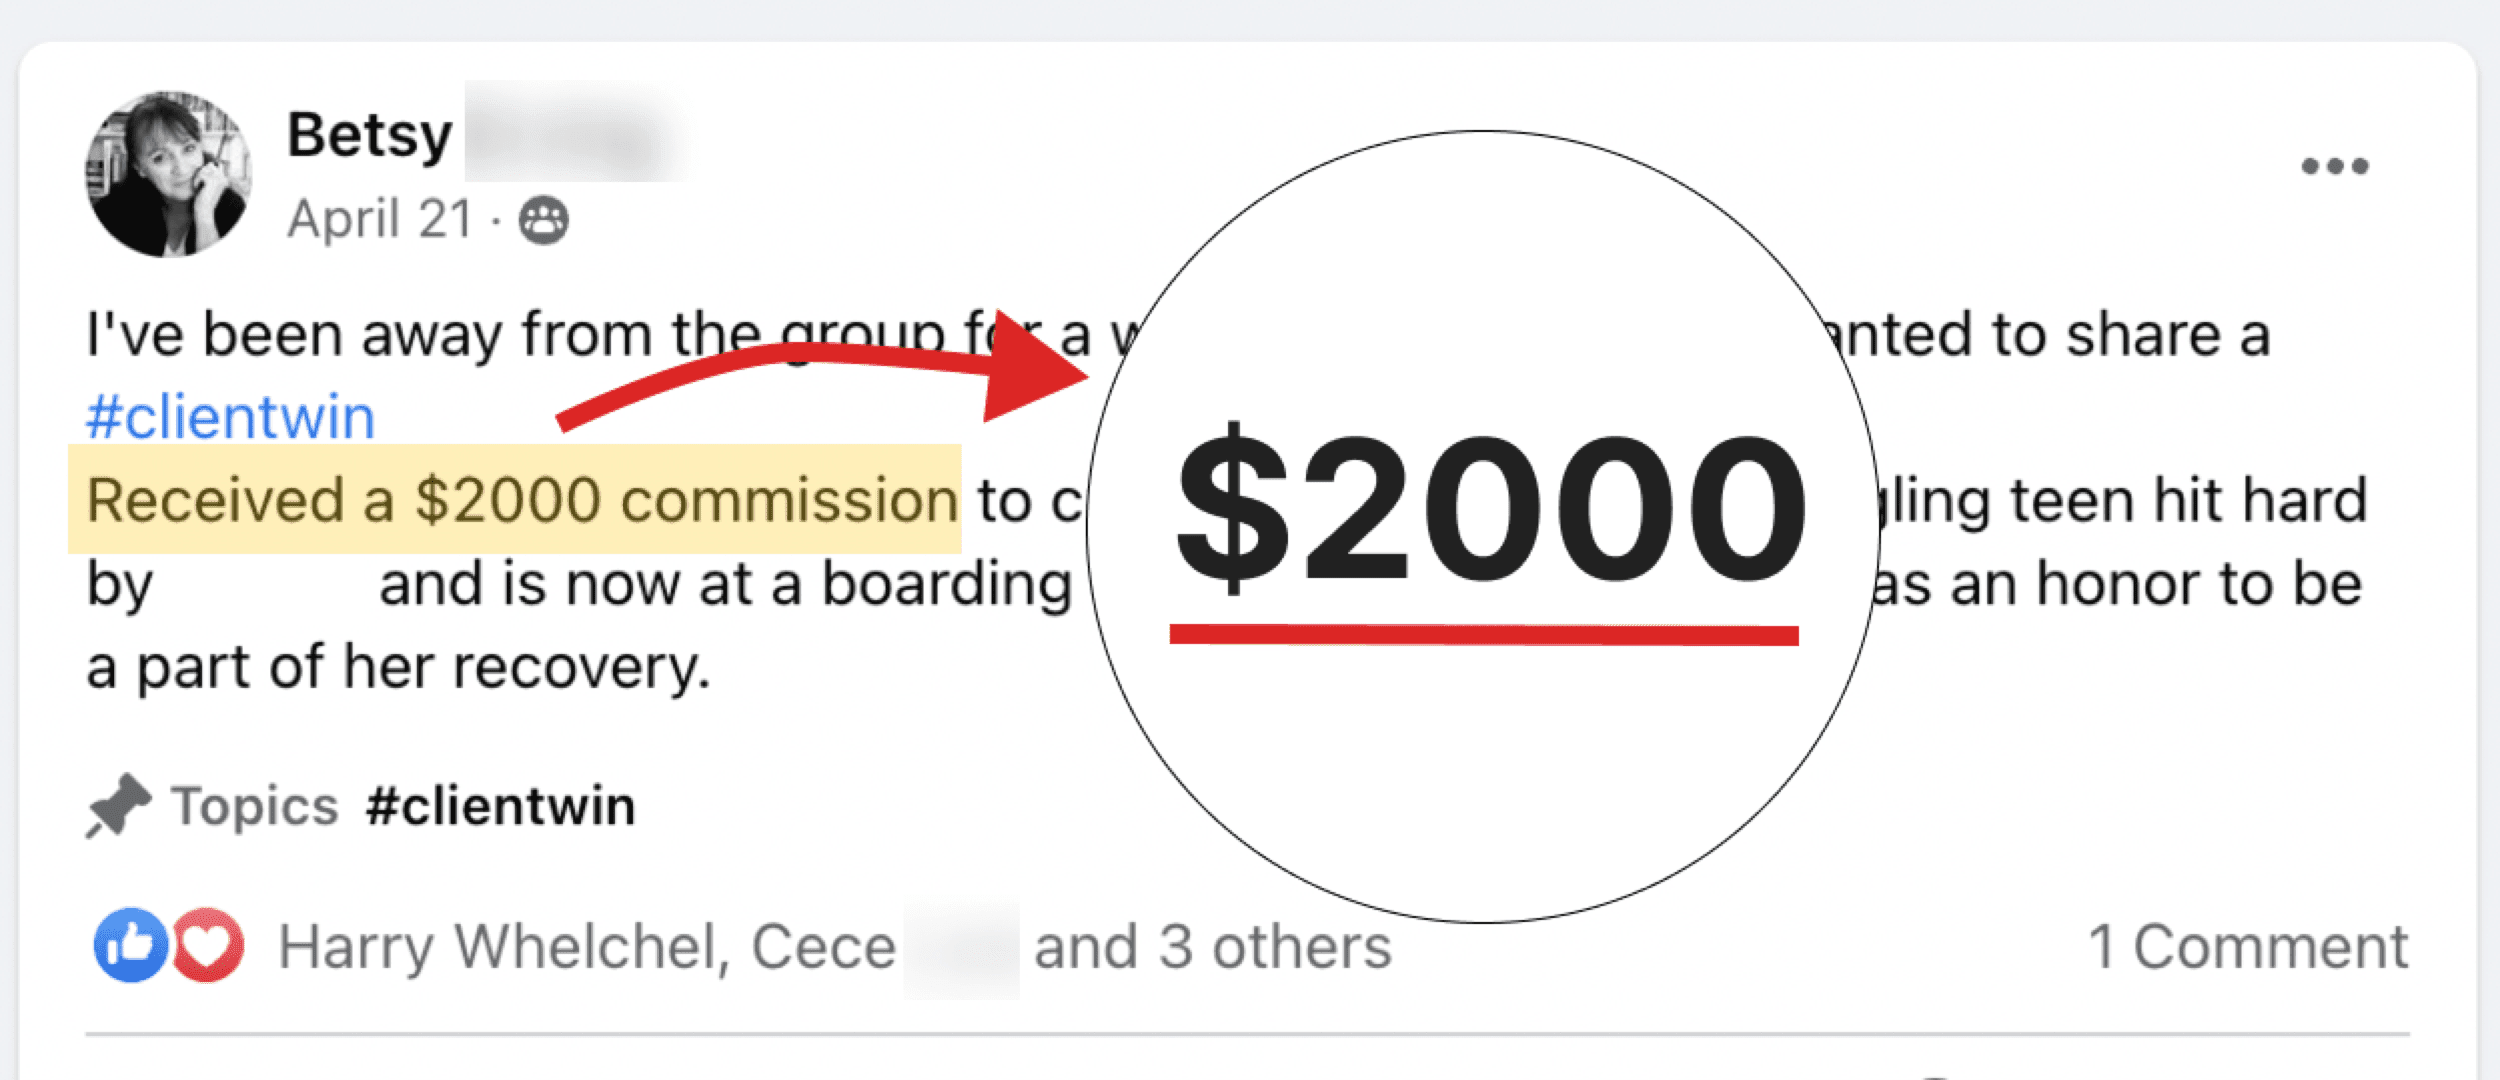Click the Cece name in reactions
Screen dimensions: 2500x1080
coord(822,947)
